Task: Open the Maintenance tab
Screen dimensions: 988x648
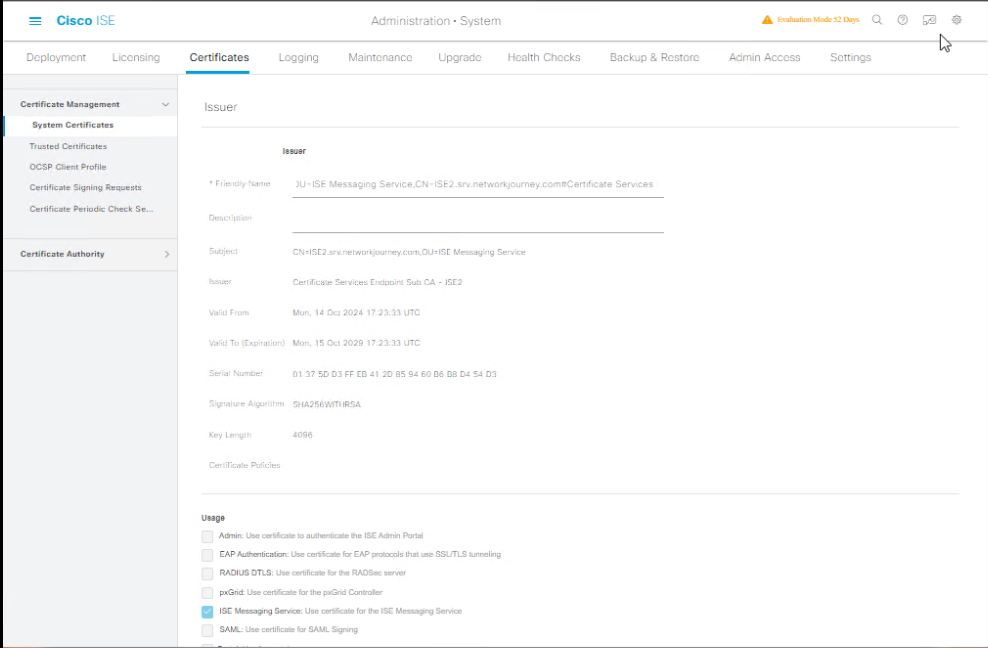Action: 380,57
